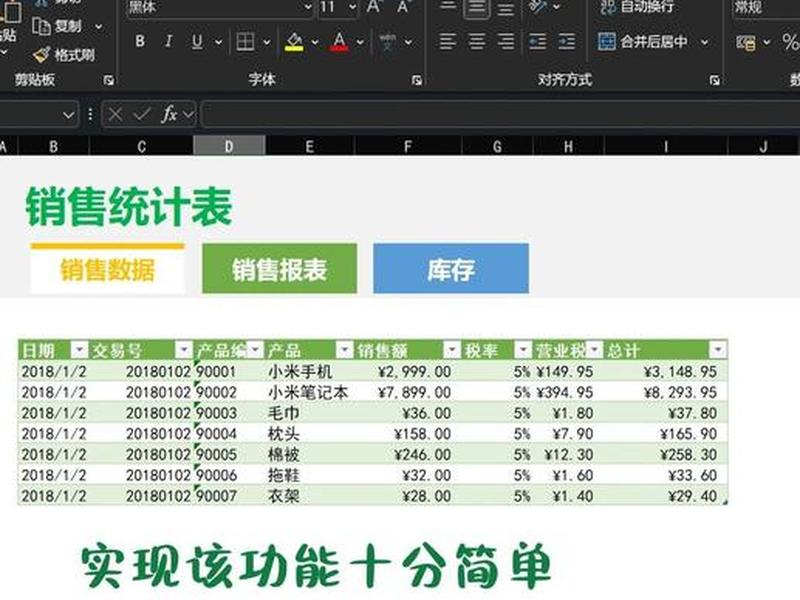Select column I header
This screenshot has height=600, width=800.
(666, 147)
